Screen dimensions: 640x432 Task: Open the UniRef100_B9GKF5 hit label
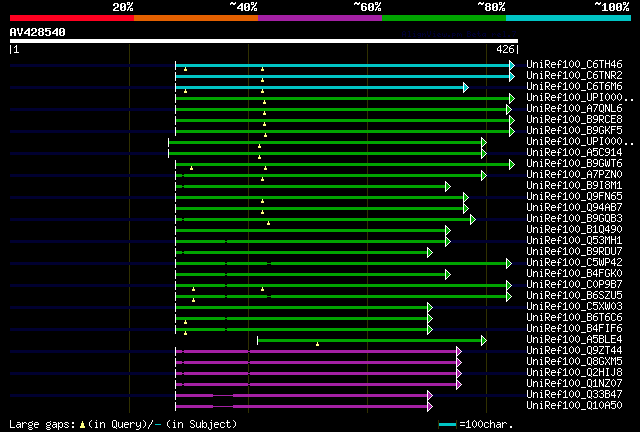pos(574,131)
